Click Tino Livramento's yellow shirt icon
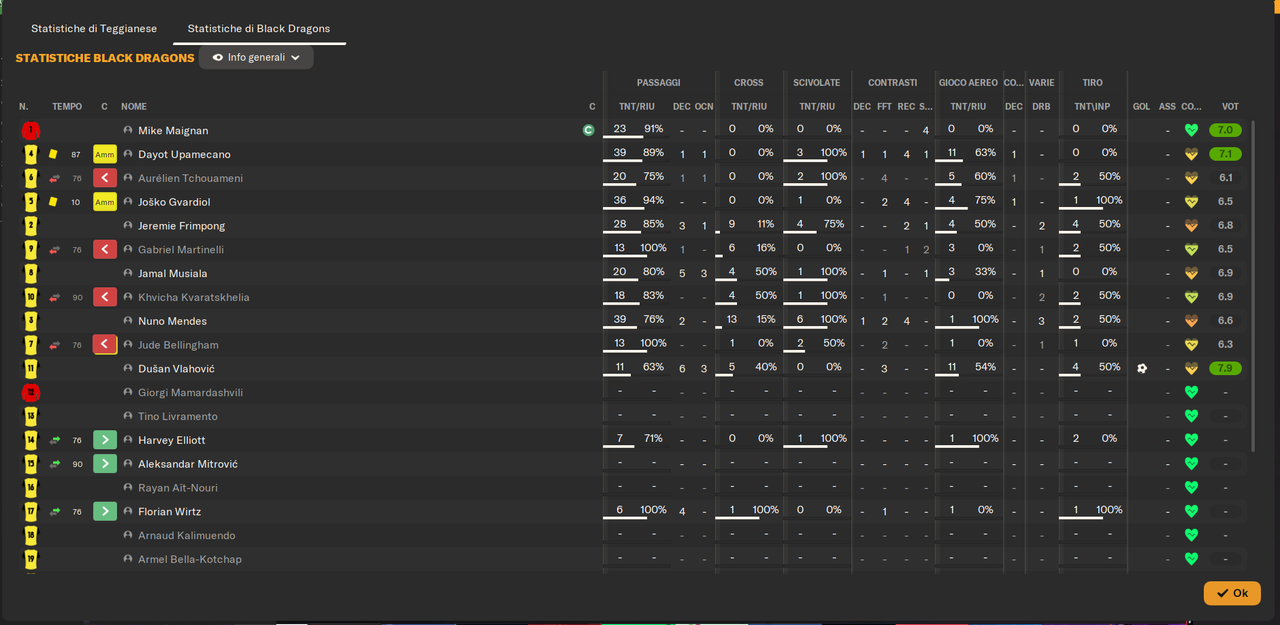This screenshot has width=1280, height=625. pos(31,416)
